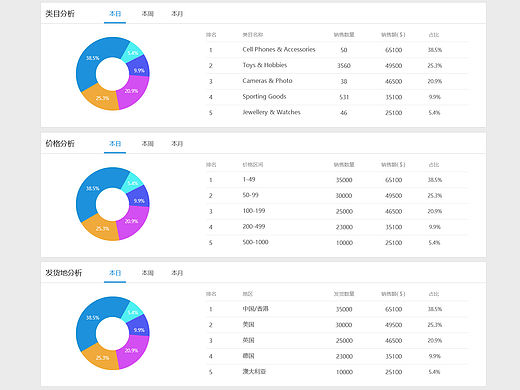Click quantity 30000 in the 美国 row

[344, 325]
